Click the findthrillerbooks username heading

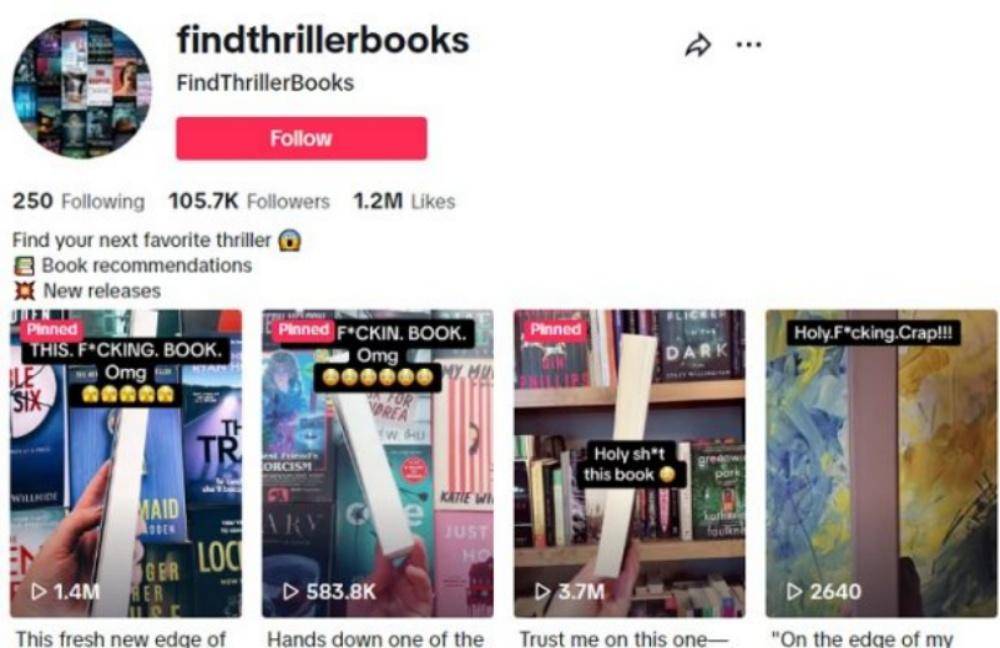(323, 40)
